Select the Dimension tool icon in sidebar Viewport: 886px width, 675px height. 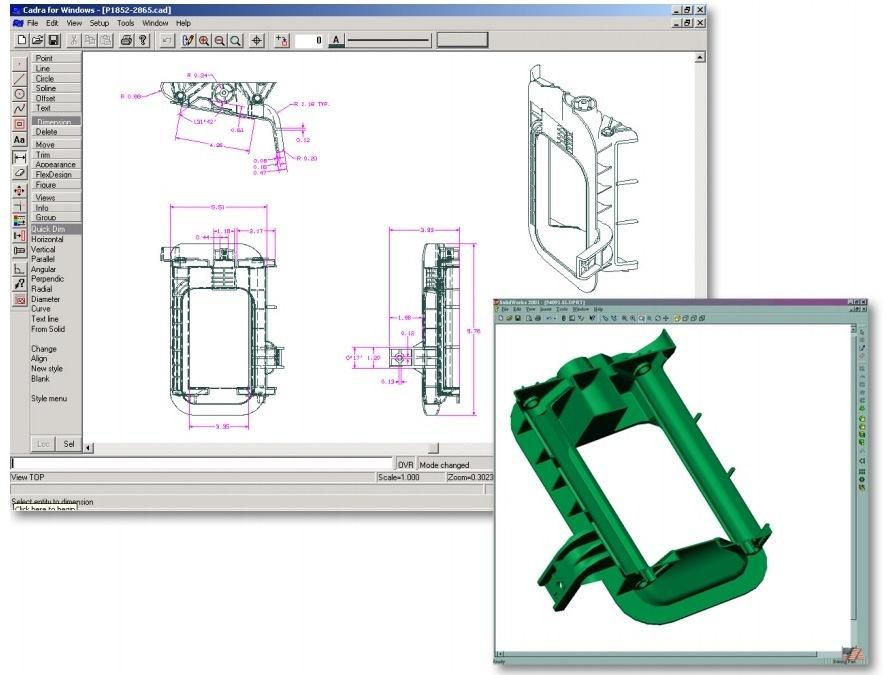point(19,158)
